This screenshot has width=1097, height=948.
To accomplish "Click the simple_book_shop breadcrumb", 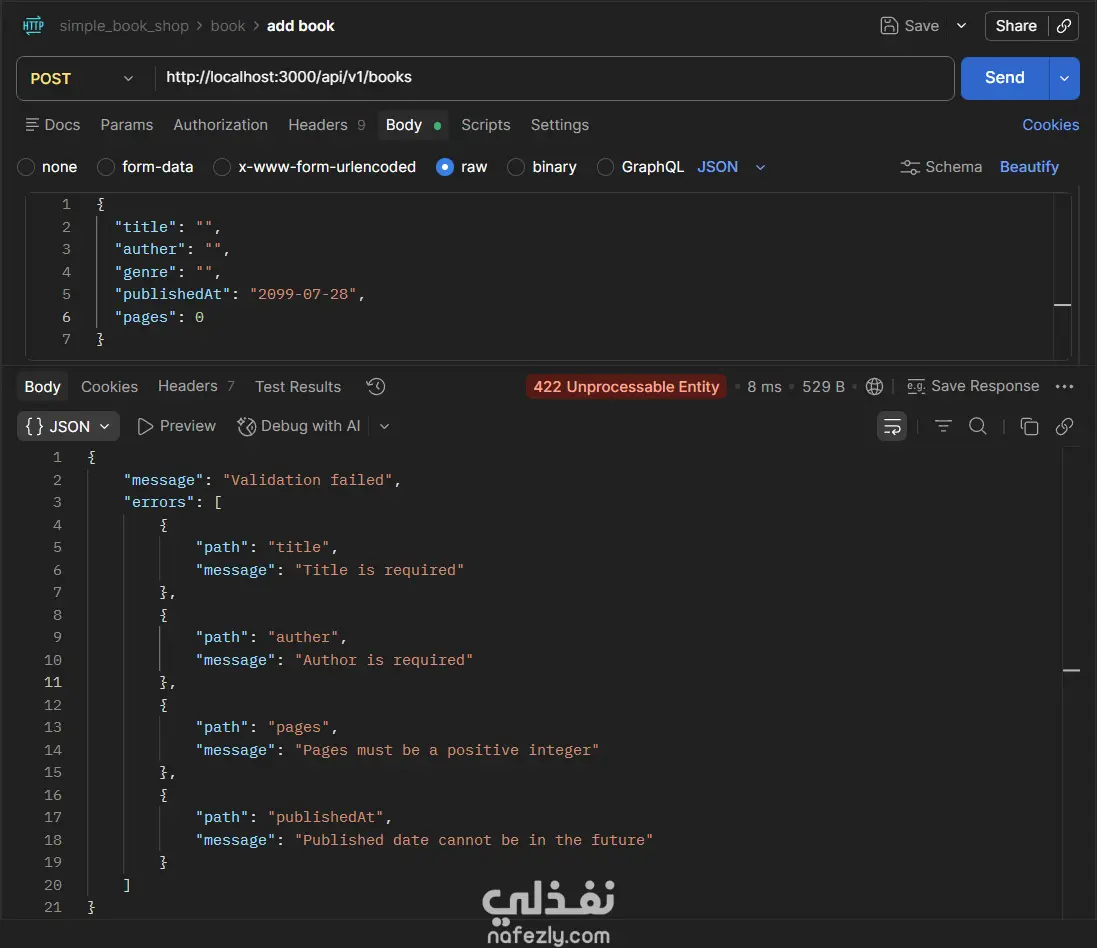I will pyautogui.click(x=124, y=26).
